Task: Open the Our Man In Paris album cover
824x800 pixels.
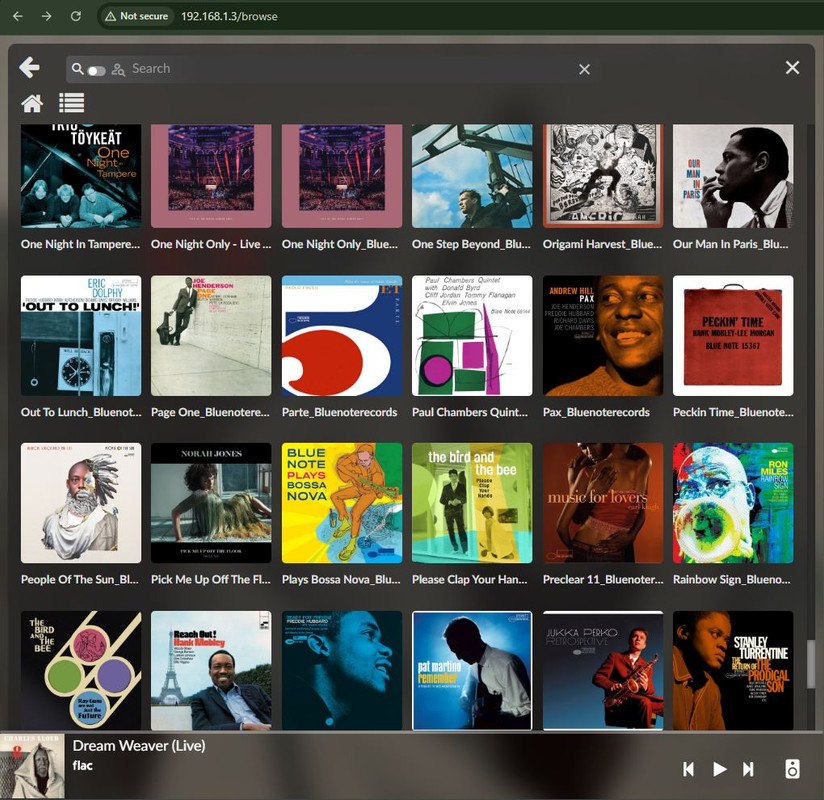Action: click(x=733, y=176)
